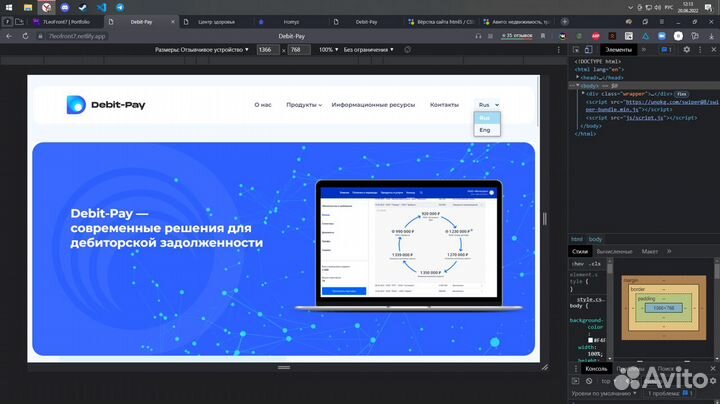Screen dimensions: 720x404
Task: Go back in browser history
Action: (x=9, y=36)
